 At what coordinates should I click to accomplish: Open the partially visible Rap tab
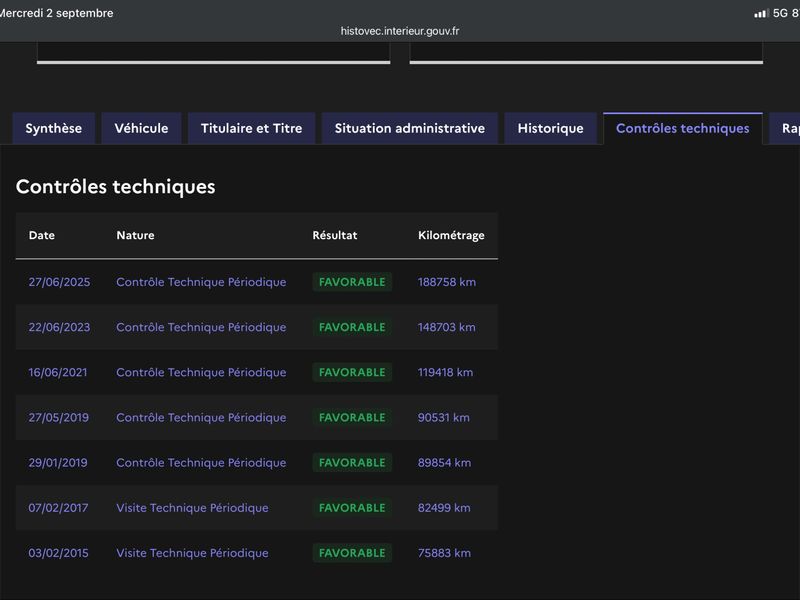point(786,128)
